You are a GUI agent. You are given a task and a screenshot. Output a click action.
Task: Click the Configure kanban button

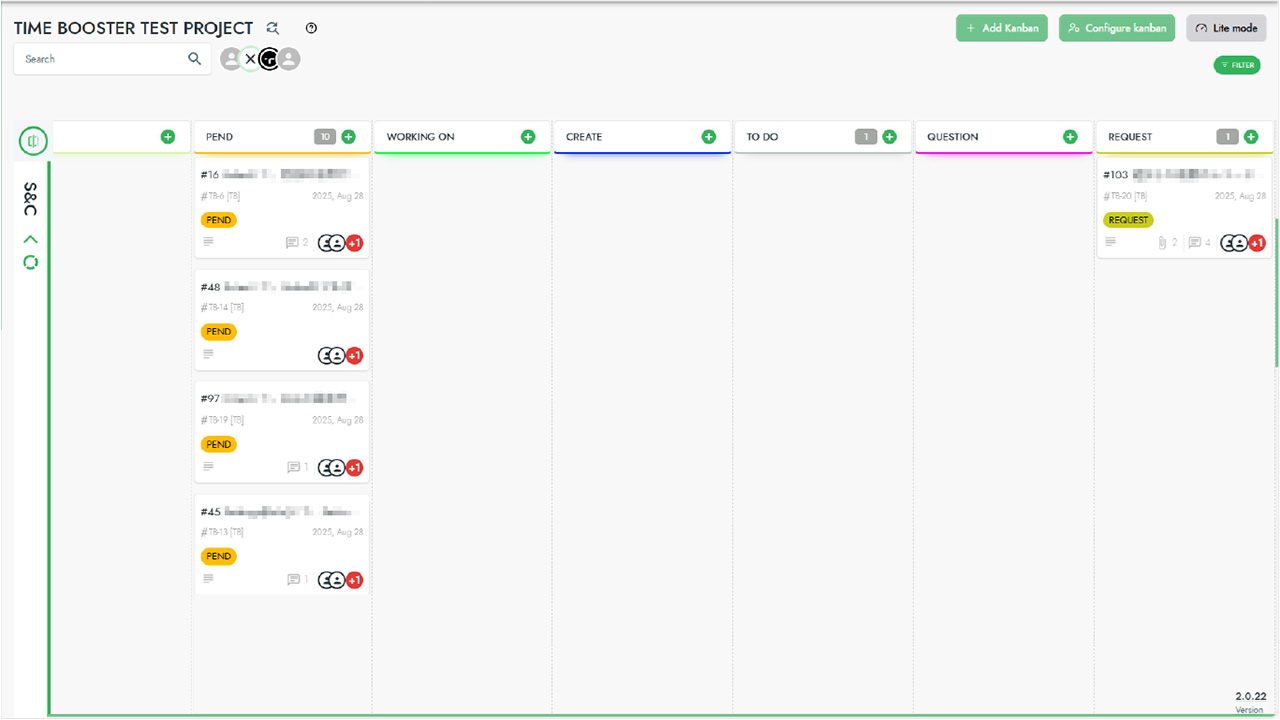coord(1117,28)
